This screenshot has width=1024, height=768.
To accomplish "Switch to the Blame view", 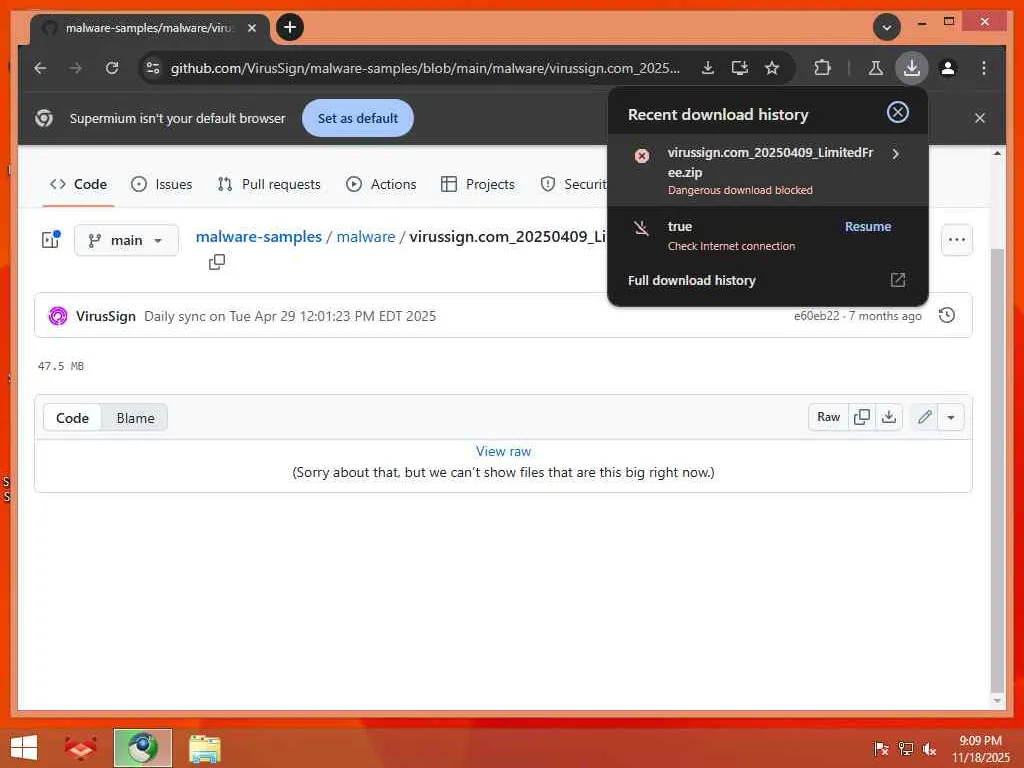I will (135, 418).
